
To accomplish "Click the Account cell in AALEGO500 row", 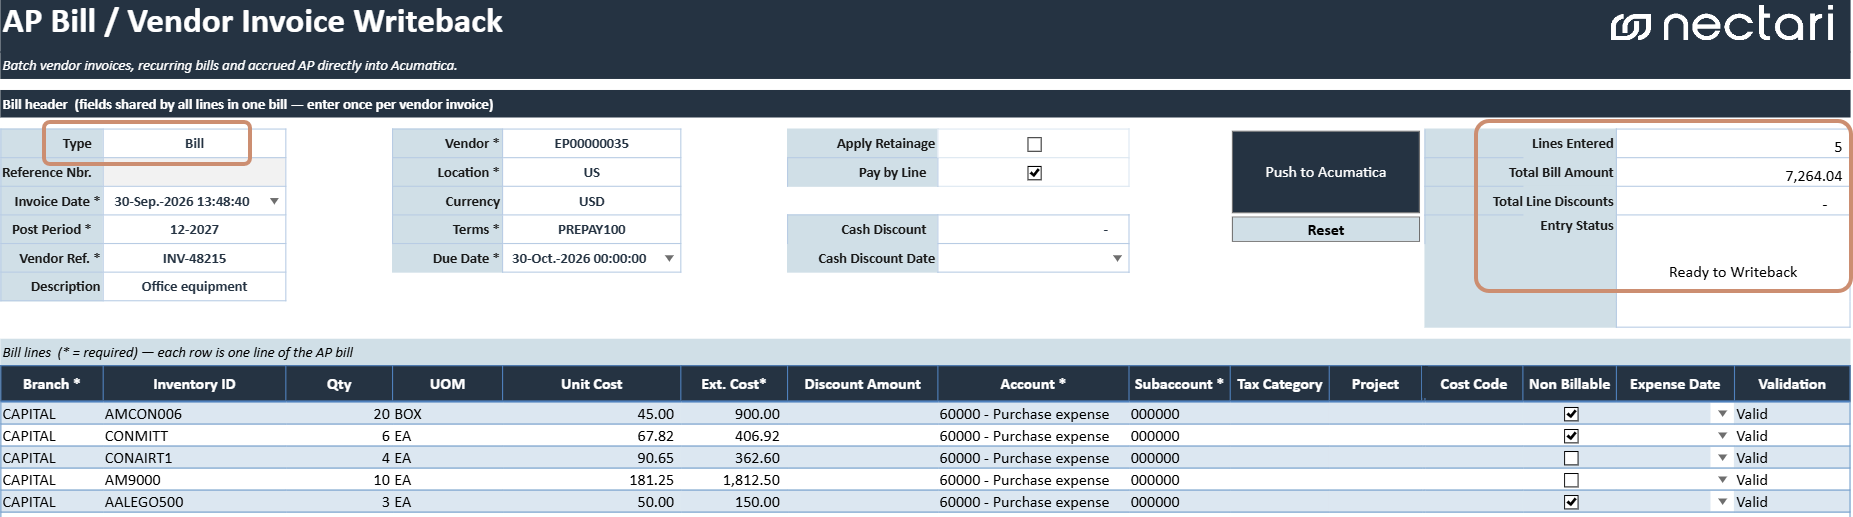I will click(1033, 502).
